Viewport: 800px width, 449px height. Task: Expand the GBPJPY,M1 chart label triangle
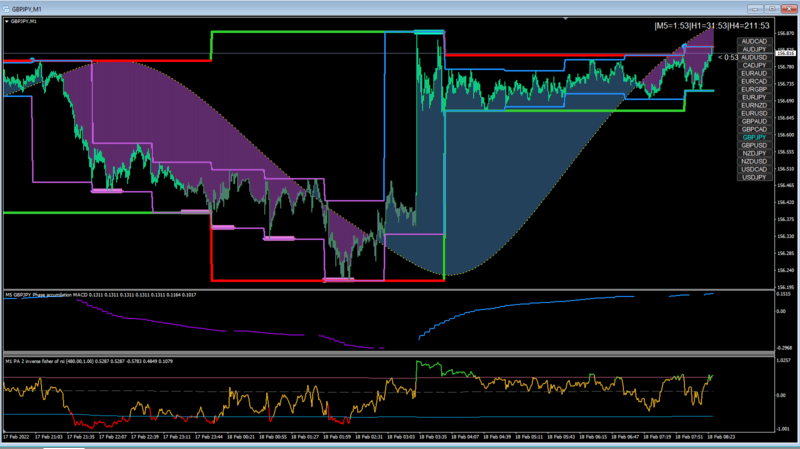click(x=7, y=21)
